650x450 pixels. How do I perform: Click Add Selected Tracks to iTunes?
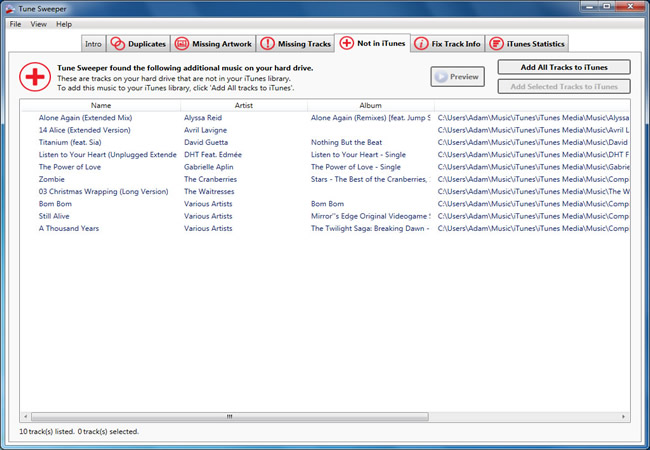[564, 87]
